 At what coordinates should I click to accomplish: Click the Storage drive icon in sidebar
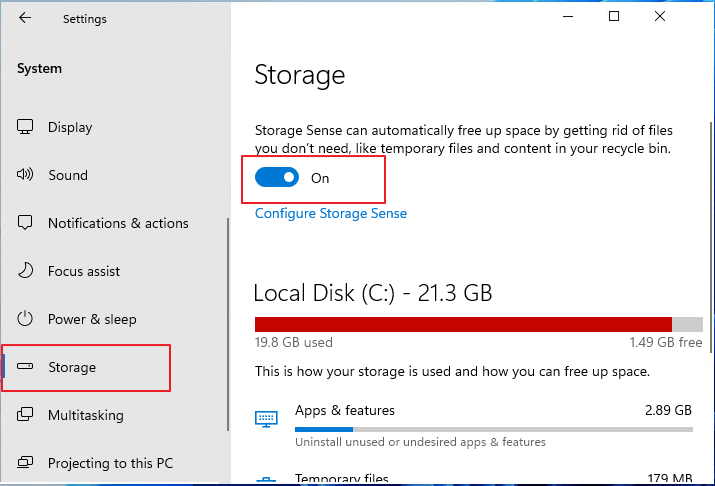pyautogui.click(x=26, y=367)
